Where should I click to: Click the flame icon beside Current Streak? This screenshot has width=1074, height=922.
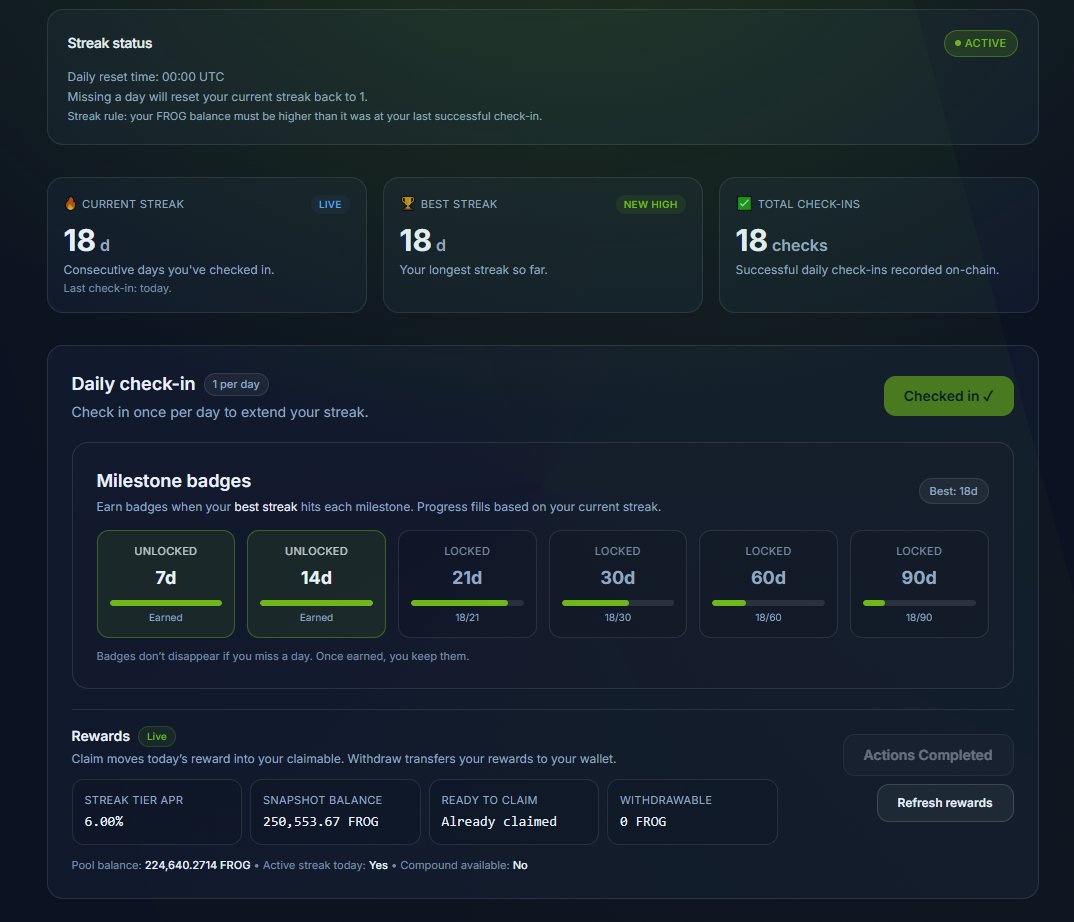coord(71,203)
